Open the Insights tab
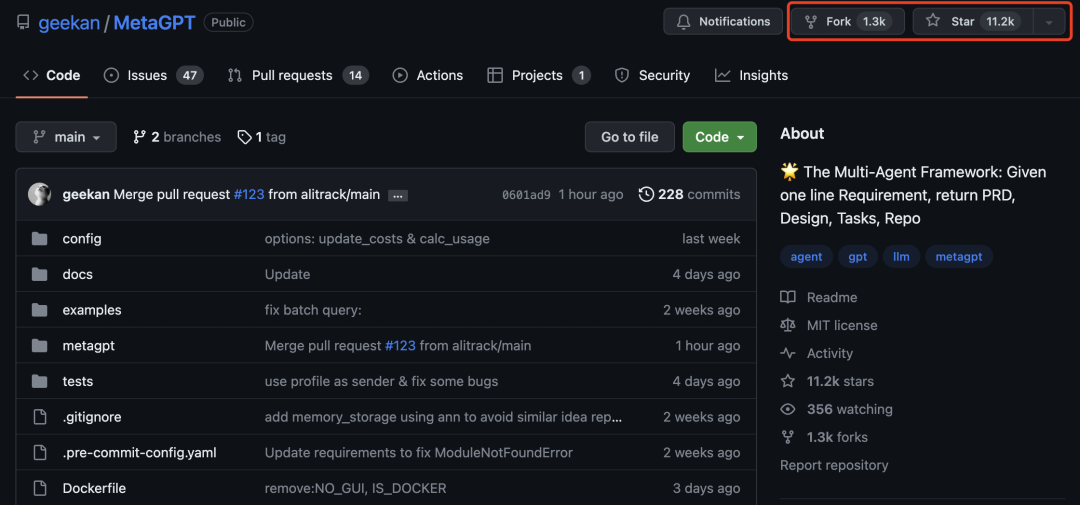 point(751,76)
